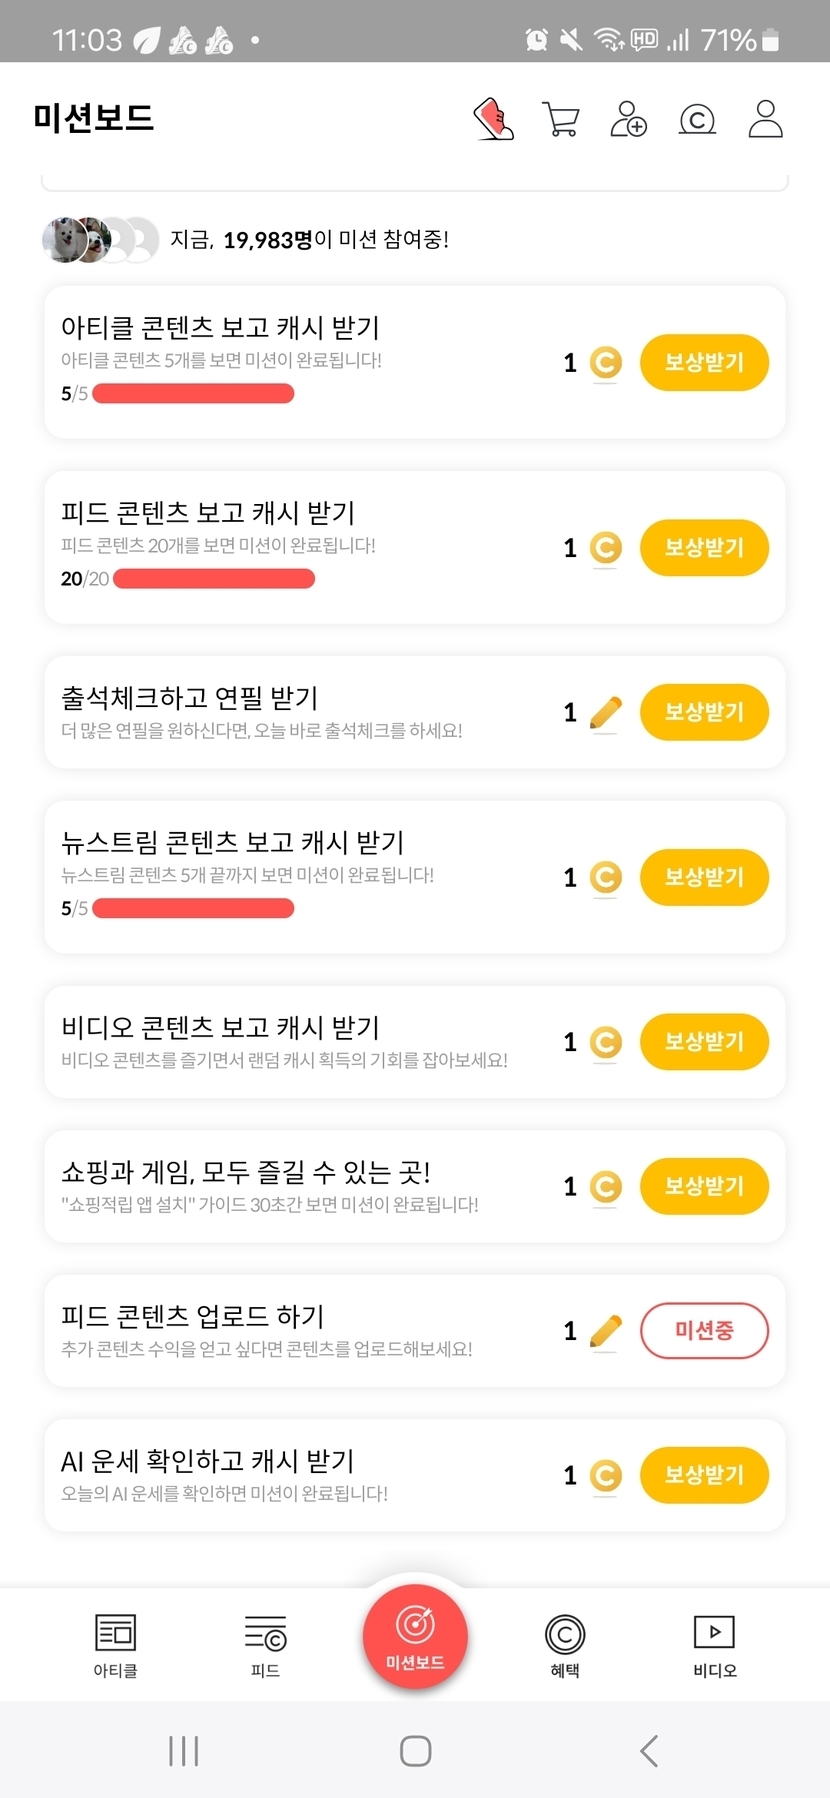
Task: Claim reward for AI 운세 mission
Action: [704, 1475]
